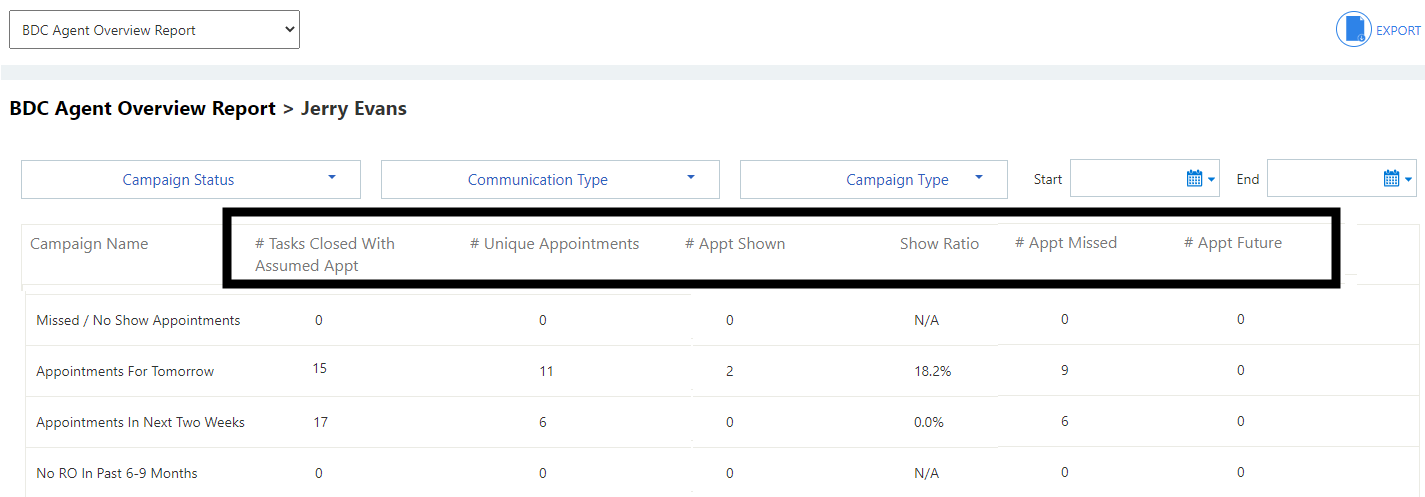Click inside the End date field
The height and width of the screenshot is (497, 1425).
(x=1323, y=179)
